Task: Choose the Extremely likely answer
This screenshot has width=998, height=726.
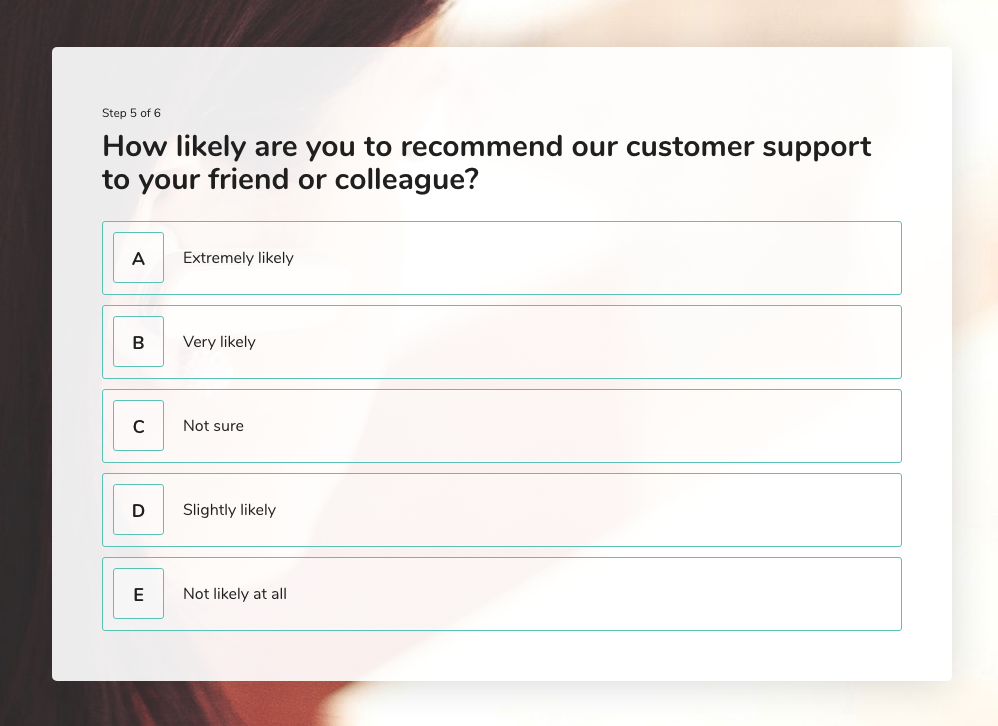Action: tap(502, 258)
